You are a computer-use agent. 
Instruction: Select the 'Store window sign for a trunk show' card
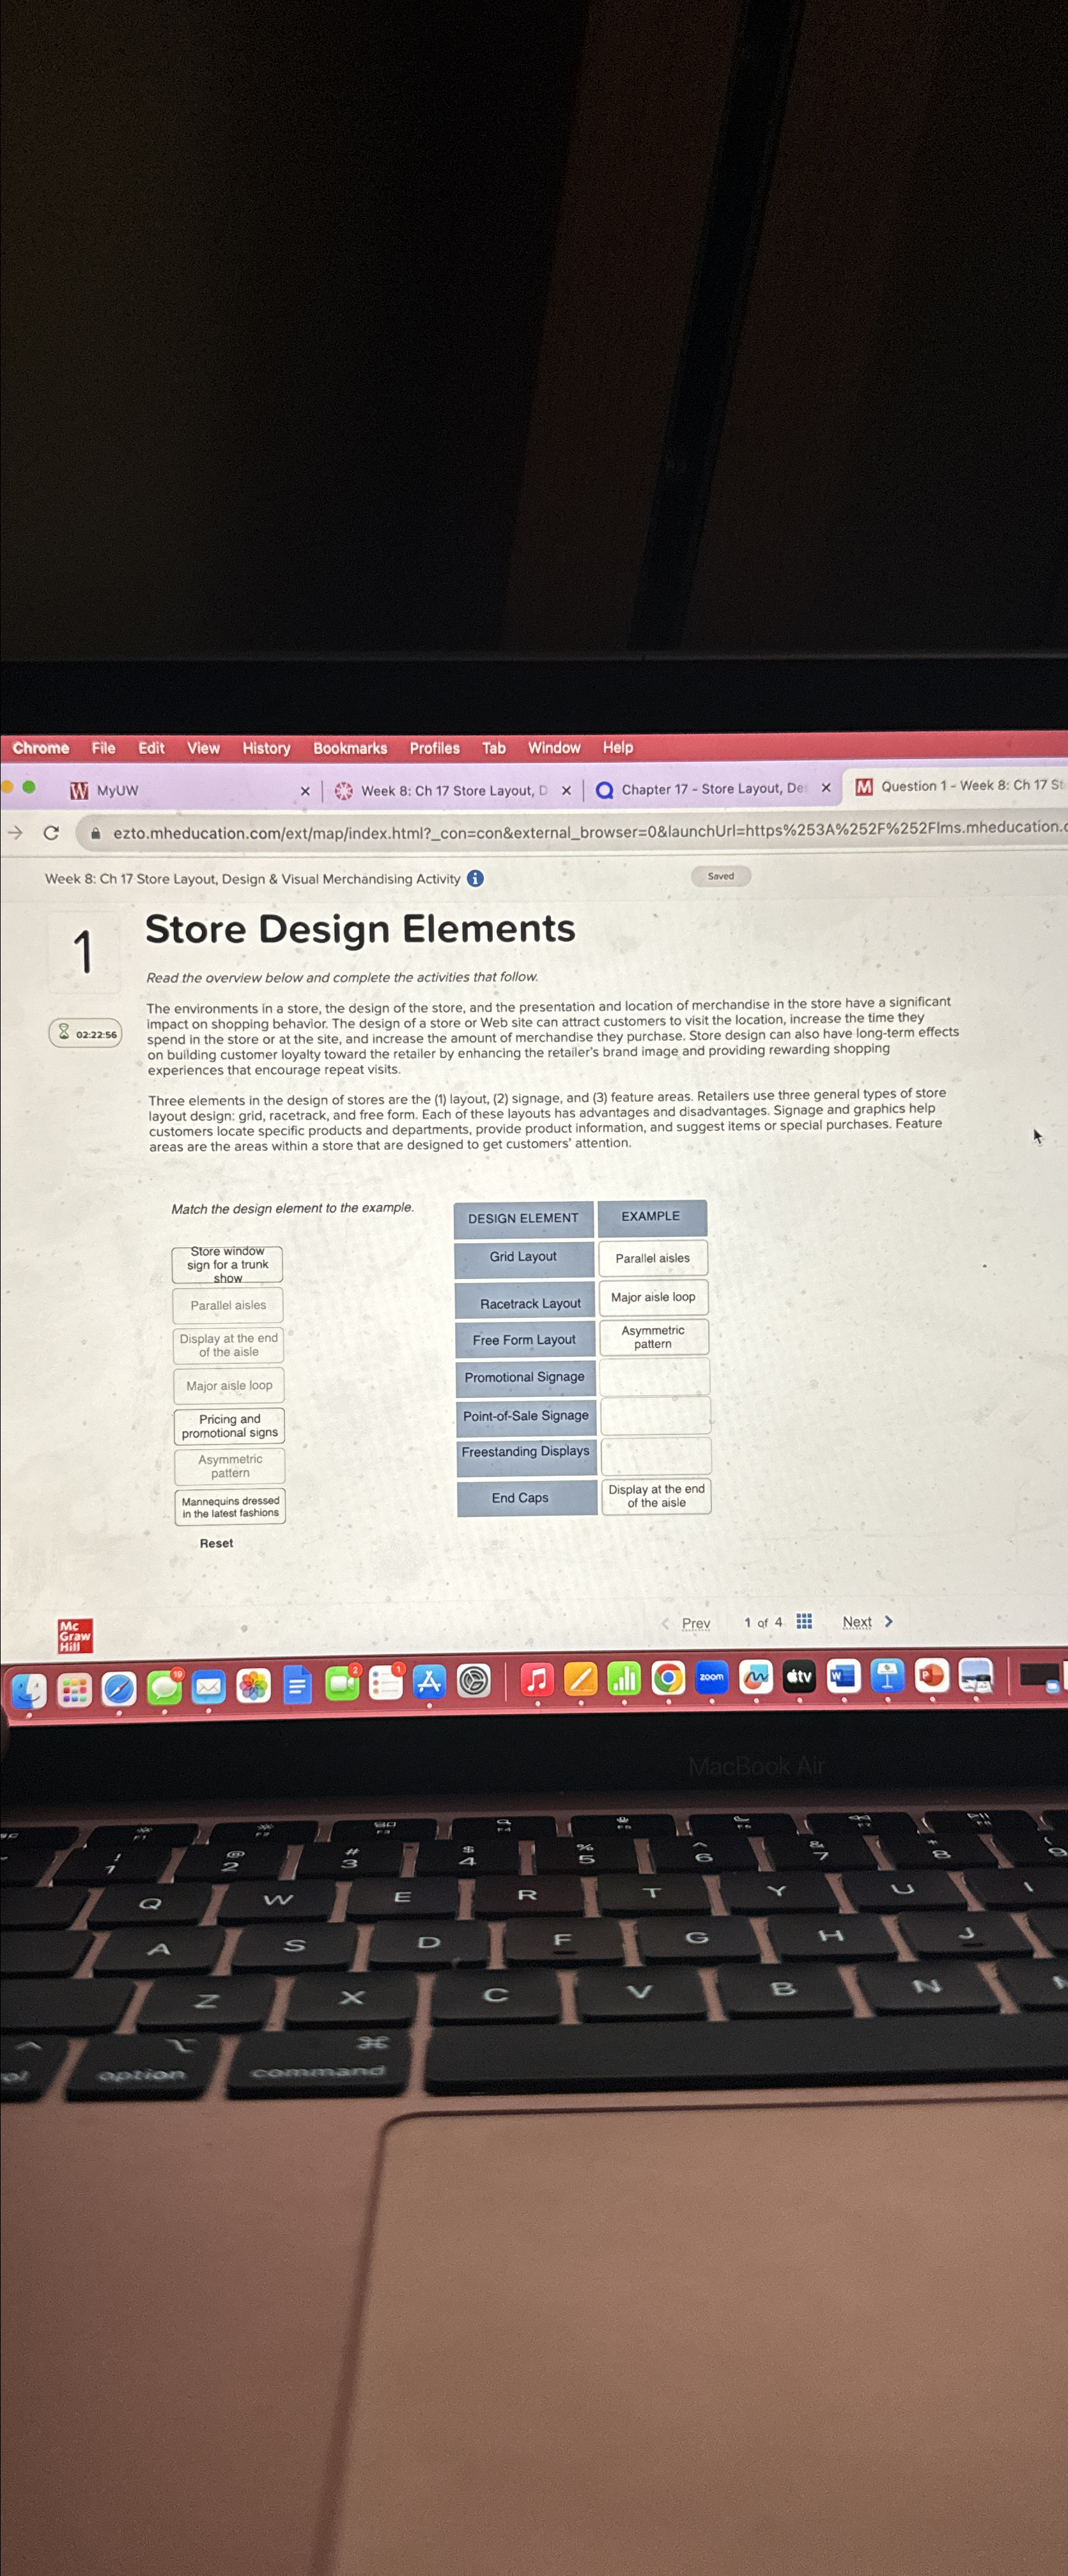tap(229, 1264)
